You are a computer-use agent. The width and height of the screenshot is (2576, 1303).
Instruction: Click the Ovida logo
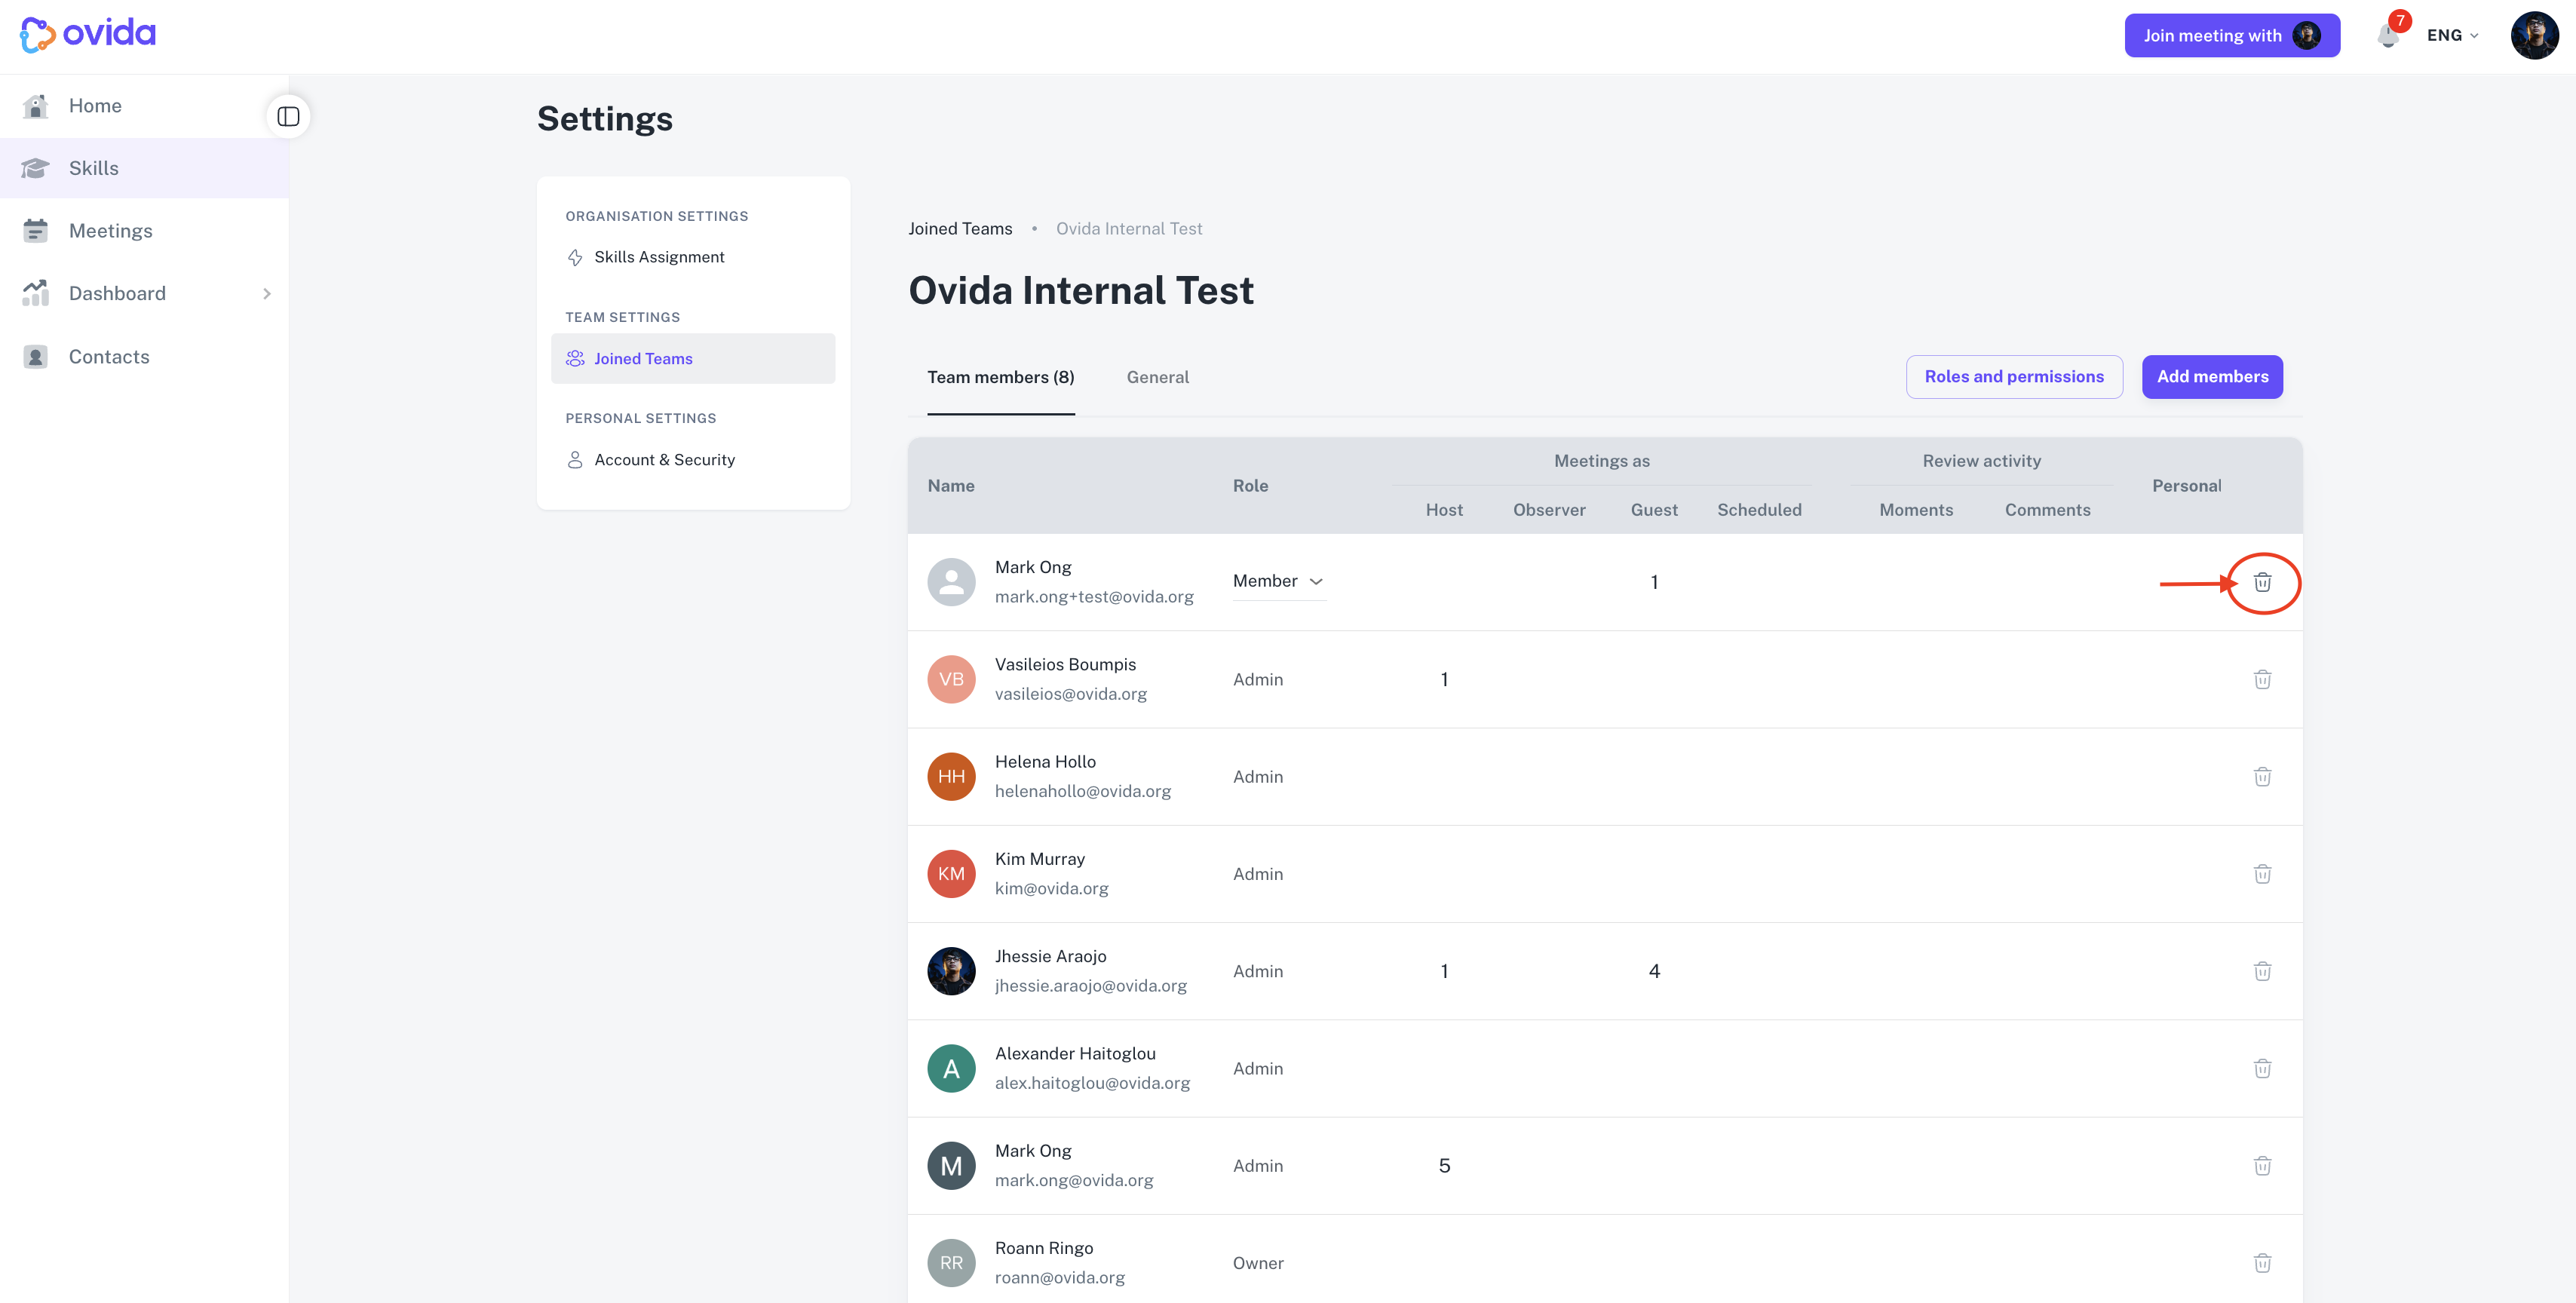point(88,34)
